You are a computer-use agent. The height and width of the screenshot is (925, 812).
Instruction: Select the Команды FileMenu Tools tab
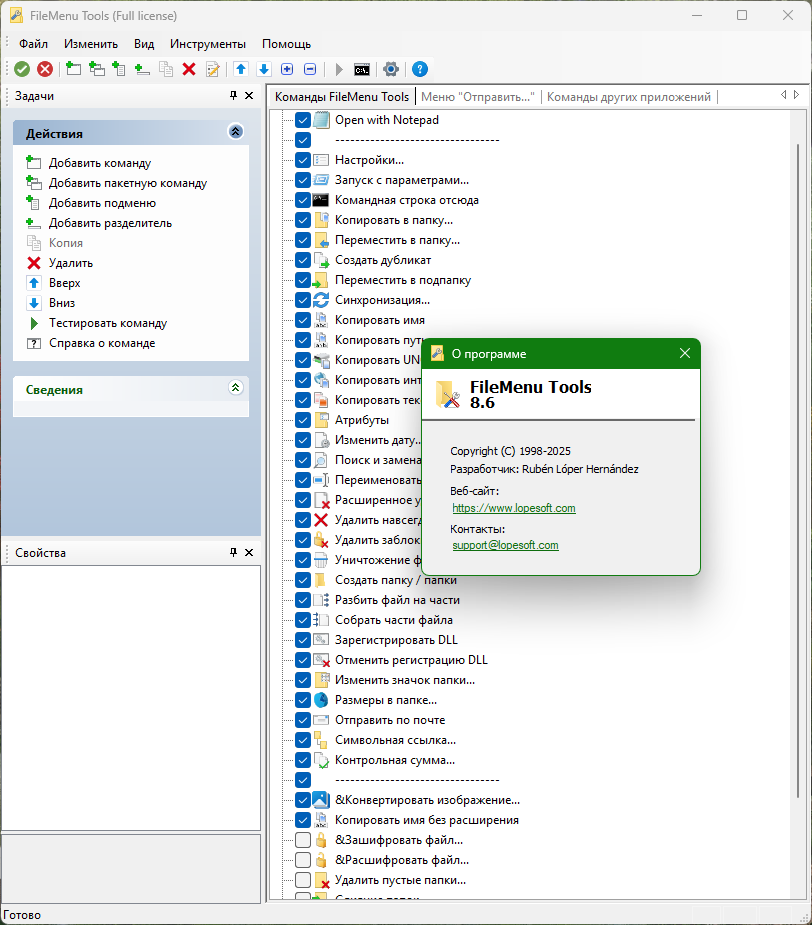point(342,97)
